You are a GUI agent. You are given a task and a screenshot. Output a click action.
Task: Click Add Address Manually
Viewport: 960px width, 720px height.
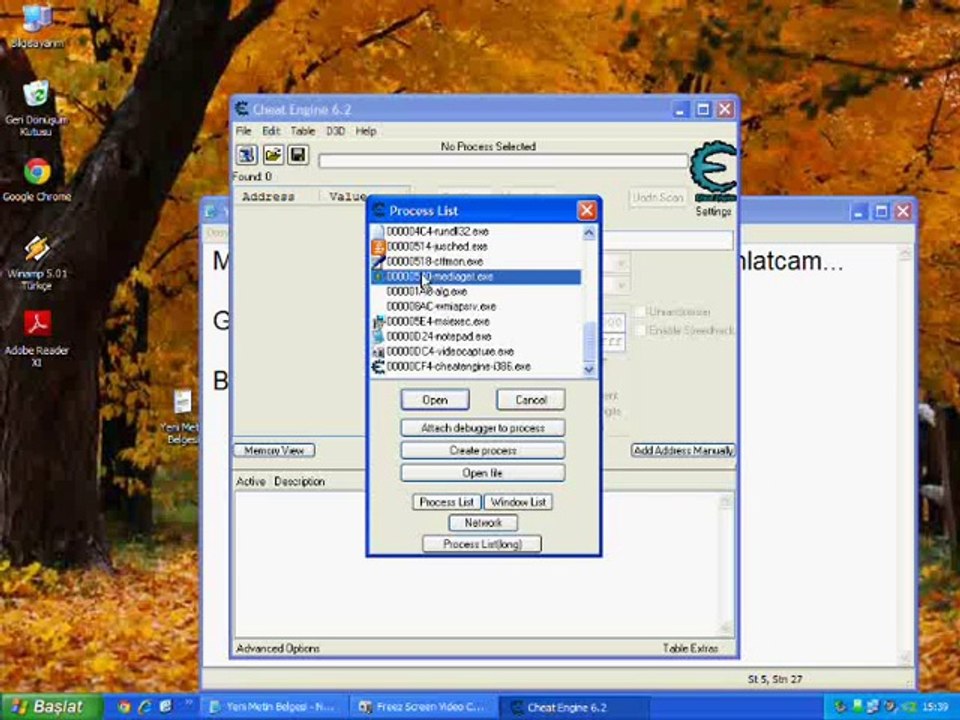(683, 451)
